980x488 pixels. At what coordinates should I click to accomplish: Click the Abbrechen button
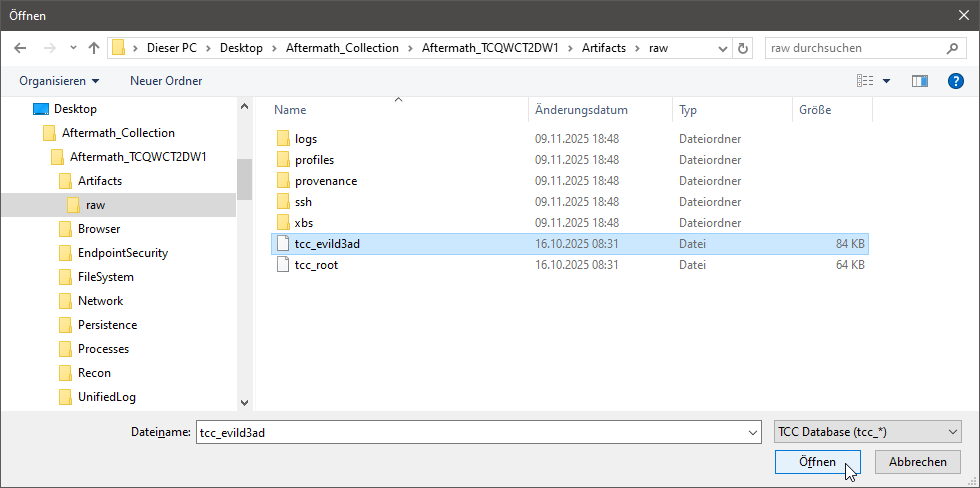pos(918,462)
